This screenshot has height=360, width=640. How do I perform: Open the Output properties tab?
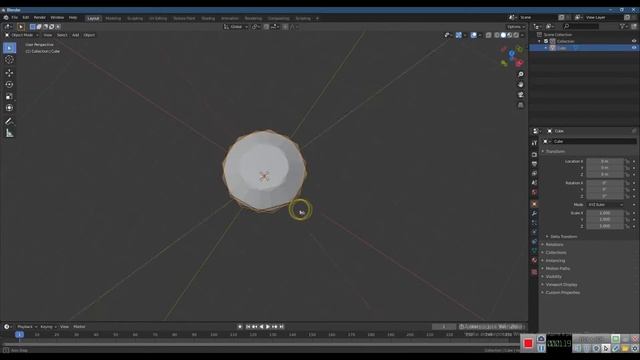click(534, 164)
